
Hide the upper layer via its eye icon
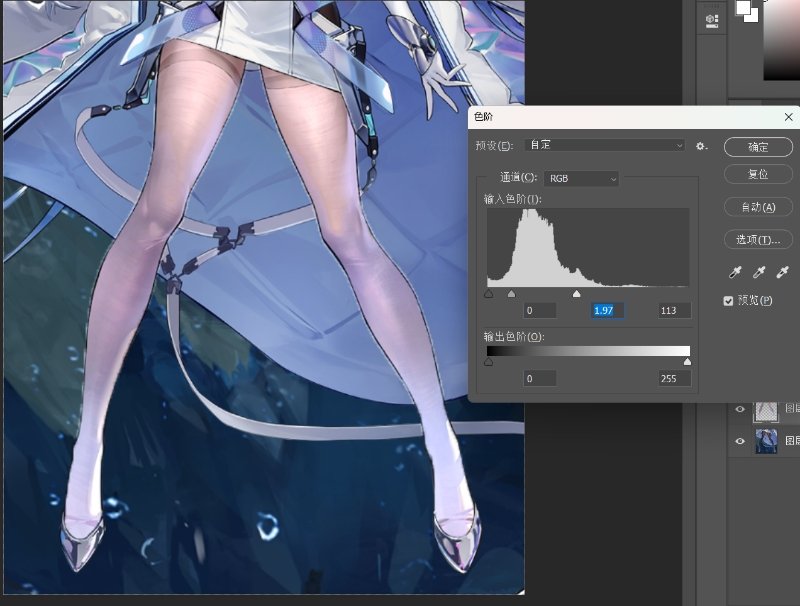[x=740, y=409]
